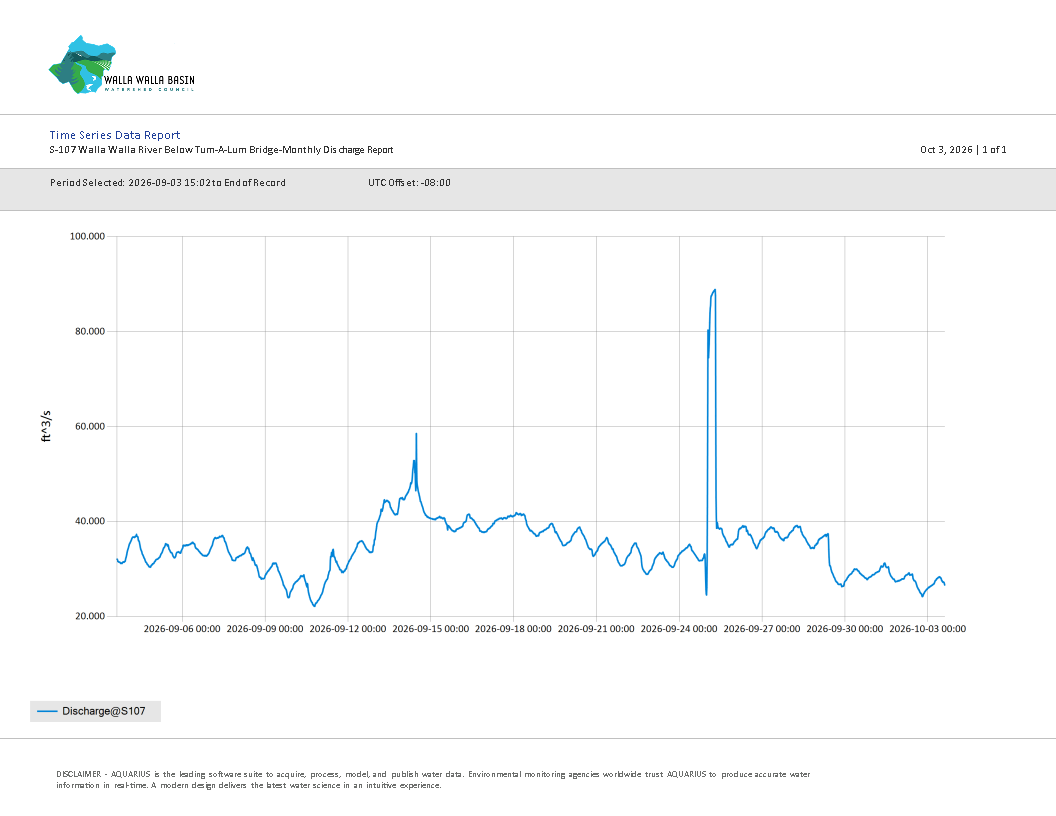Click the 2026-09-09 00:00 x-axis label
The image size is (1056, 816).
tap(265, 629)
